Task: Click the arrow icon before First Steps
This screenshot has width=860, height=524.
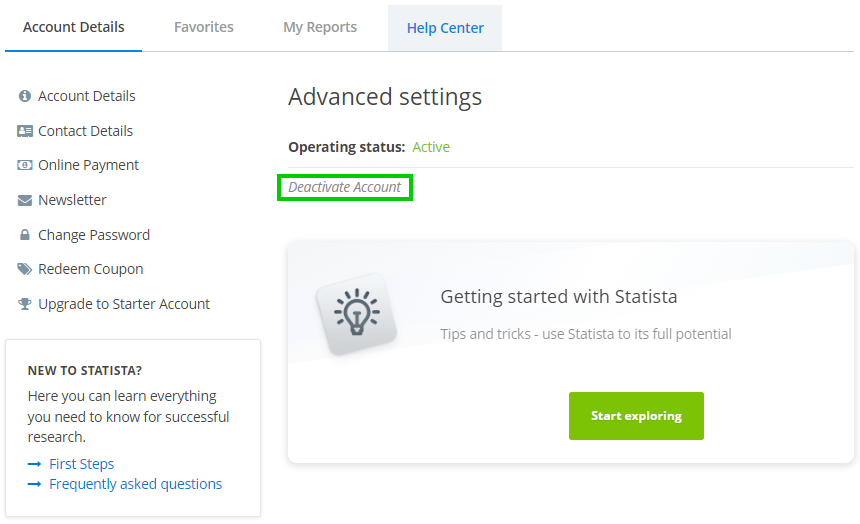Action: 34,464
